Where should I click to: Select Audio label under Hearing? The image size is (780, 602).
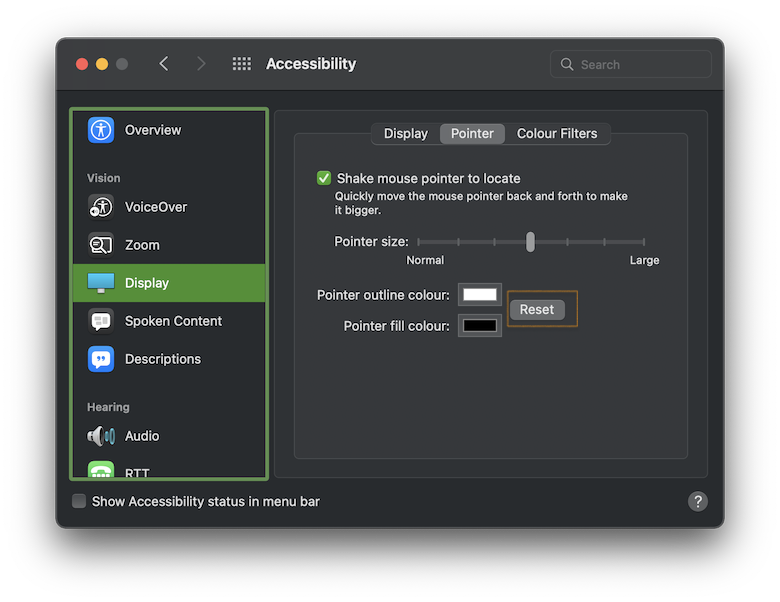pos(142,436)
